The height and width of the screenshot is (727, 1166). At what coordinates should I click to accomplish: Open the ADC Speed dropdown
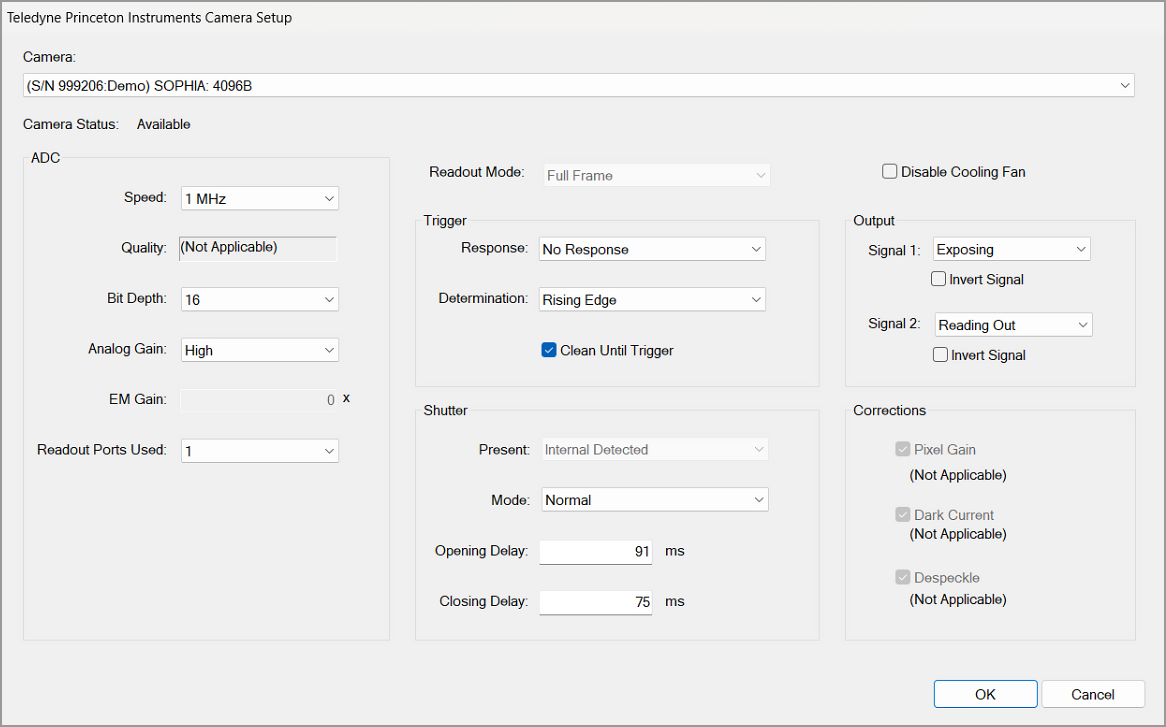260,198
